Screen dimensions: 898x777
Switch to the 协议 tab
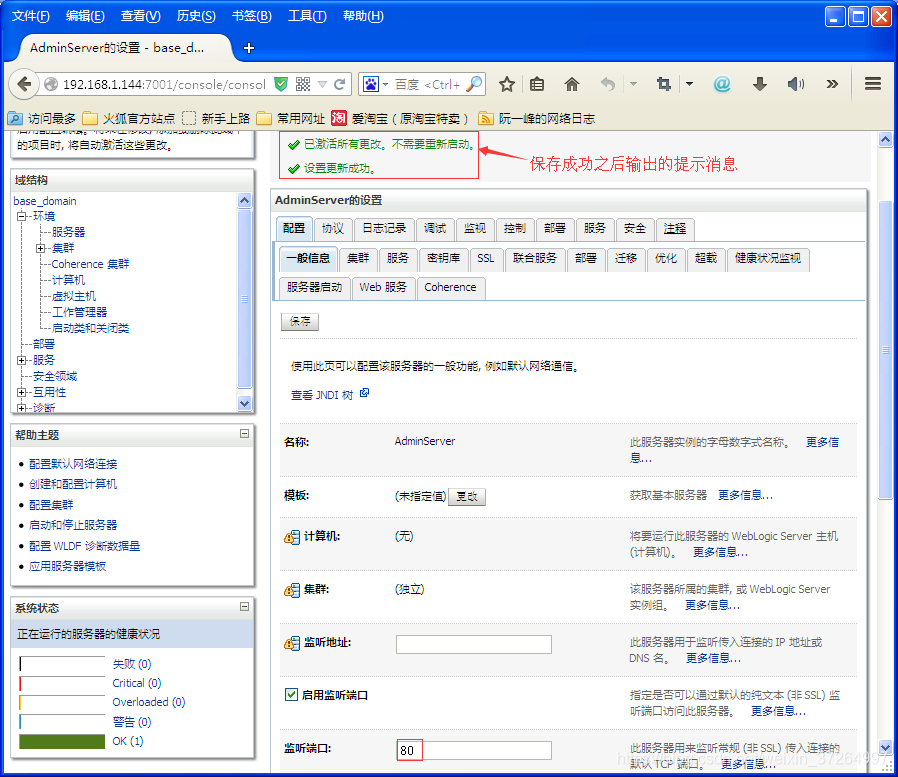click(333, 228)
